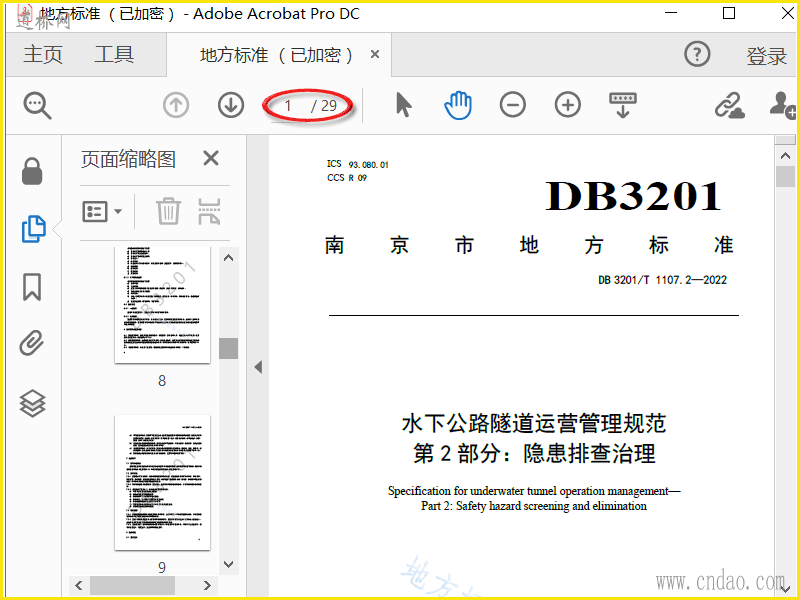
Task: Switch to the 主页 tab
Action: pos(43,55)
